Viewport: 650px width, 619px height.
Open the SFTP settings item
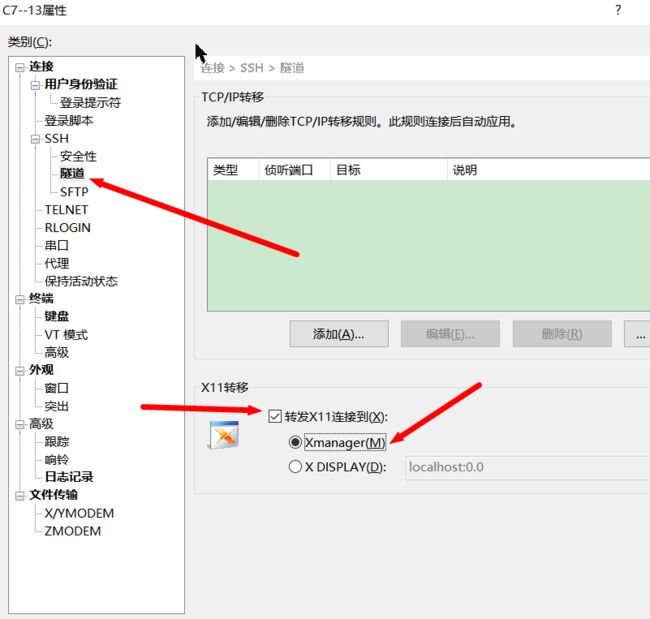pos(74,192)
